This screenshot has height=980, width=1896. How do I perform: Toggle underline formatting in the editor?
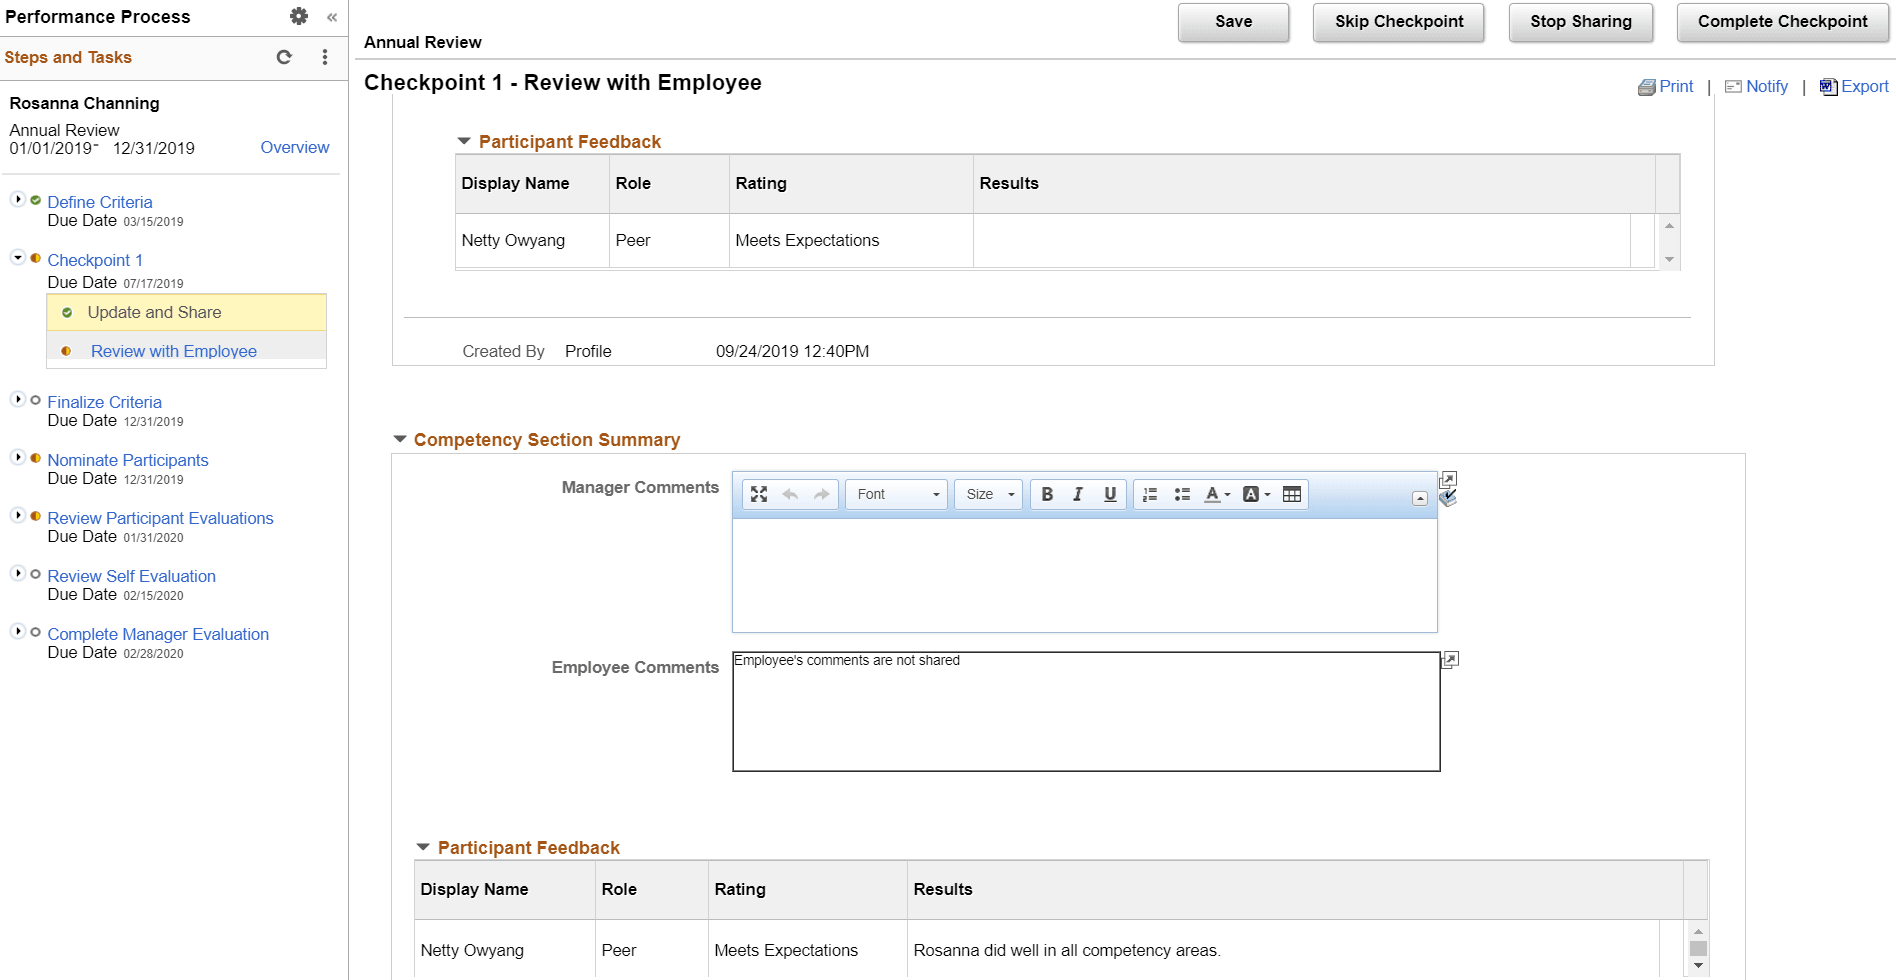tap(1110, 494)
